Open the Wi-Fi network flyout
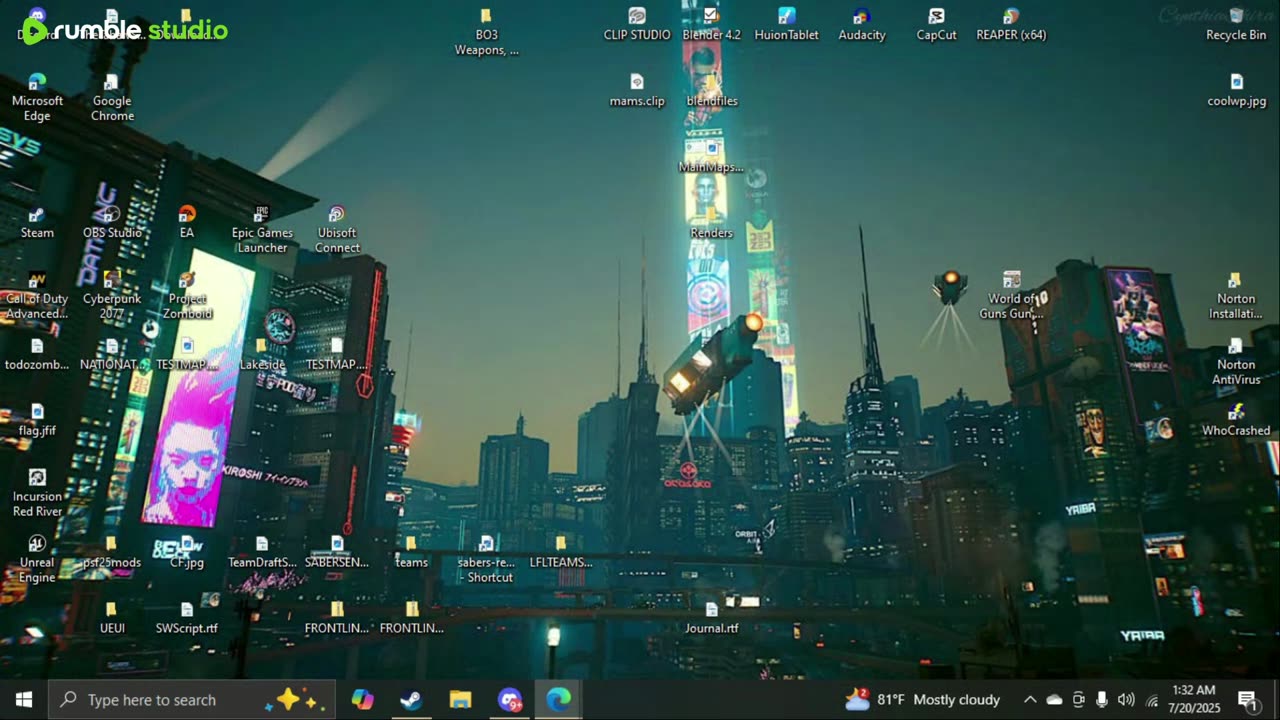The height and width of the screenshot is (720, 1280). tap(1151, 700)
